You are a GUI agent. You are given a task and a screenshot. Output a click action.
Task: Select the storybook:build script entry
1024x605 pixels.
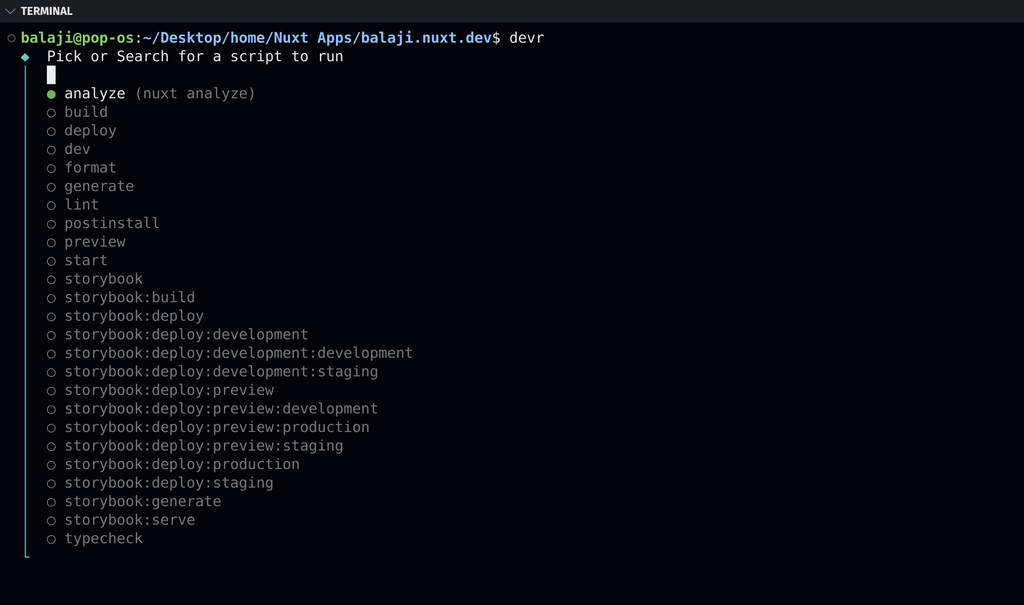pyautogui.click(x=129, y=297)
